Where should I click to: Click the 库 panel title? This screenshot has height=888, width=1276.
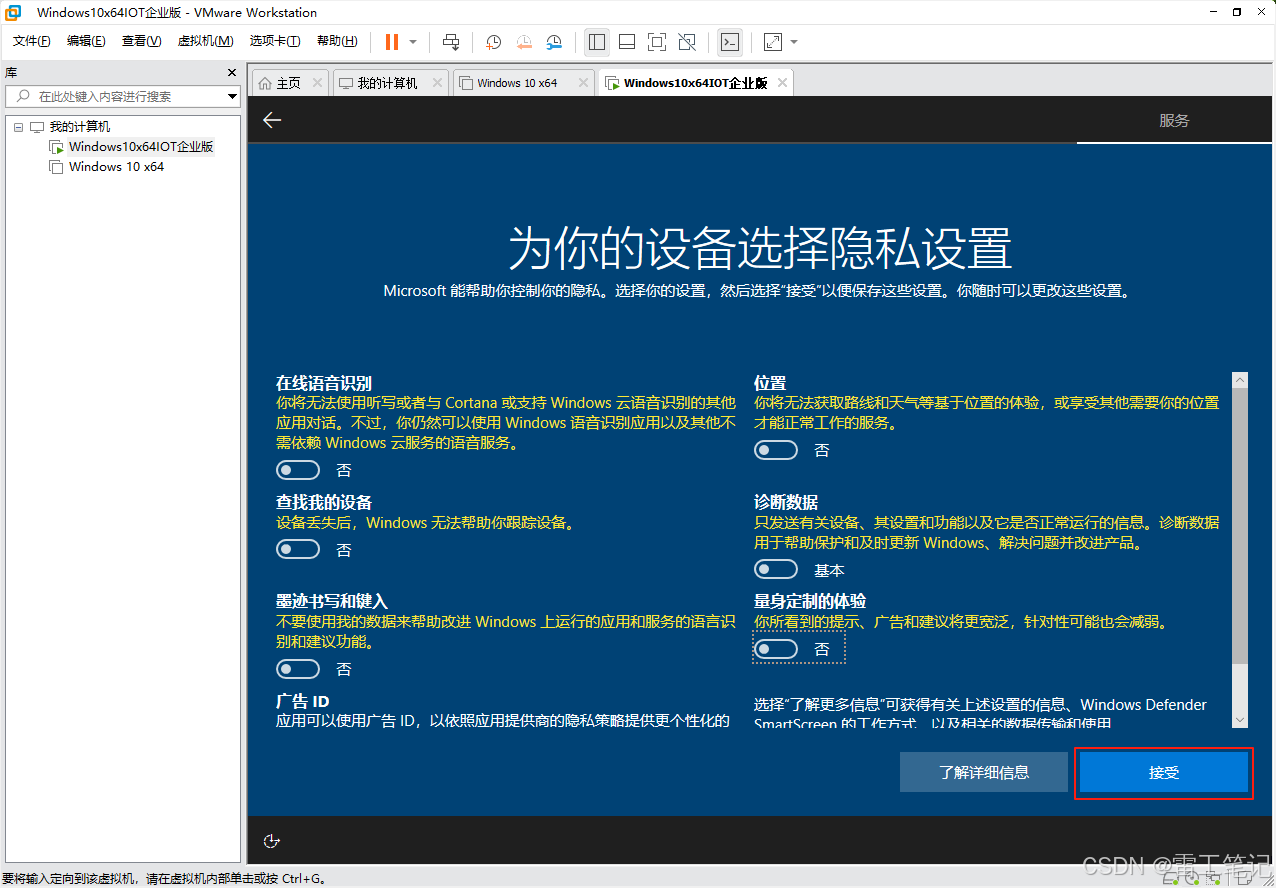click(x=11, y=73)
